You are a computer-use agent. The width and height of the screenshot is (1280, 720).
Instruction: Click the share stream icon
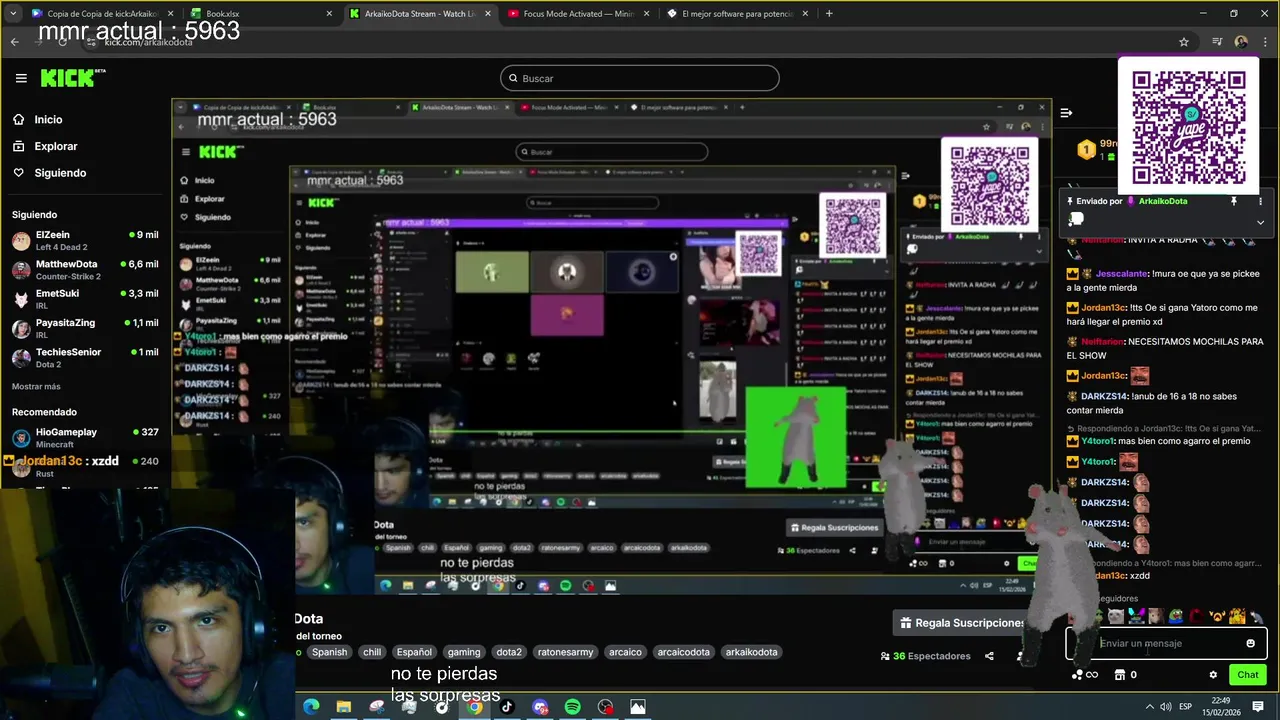coord(989,656)
